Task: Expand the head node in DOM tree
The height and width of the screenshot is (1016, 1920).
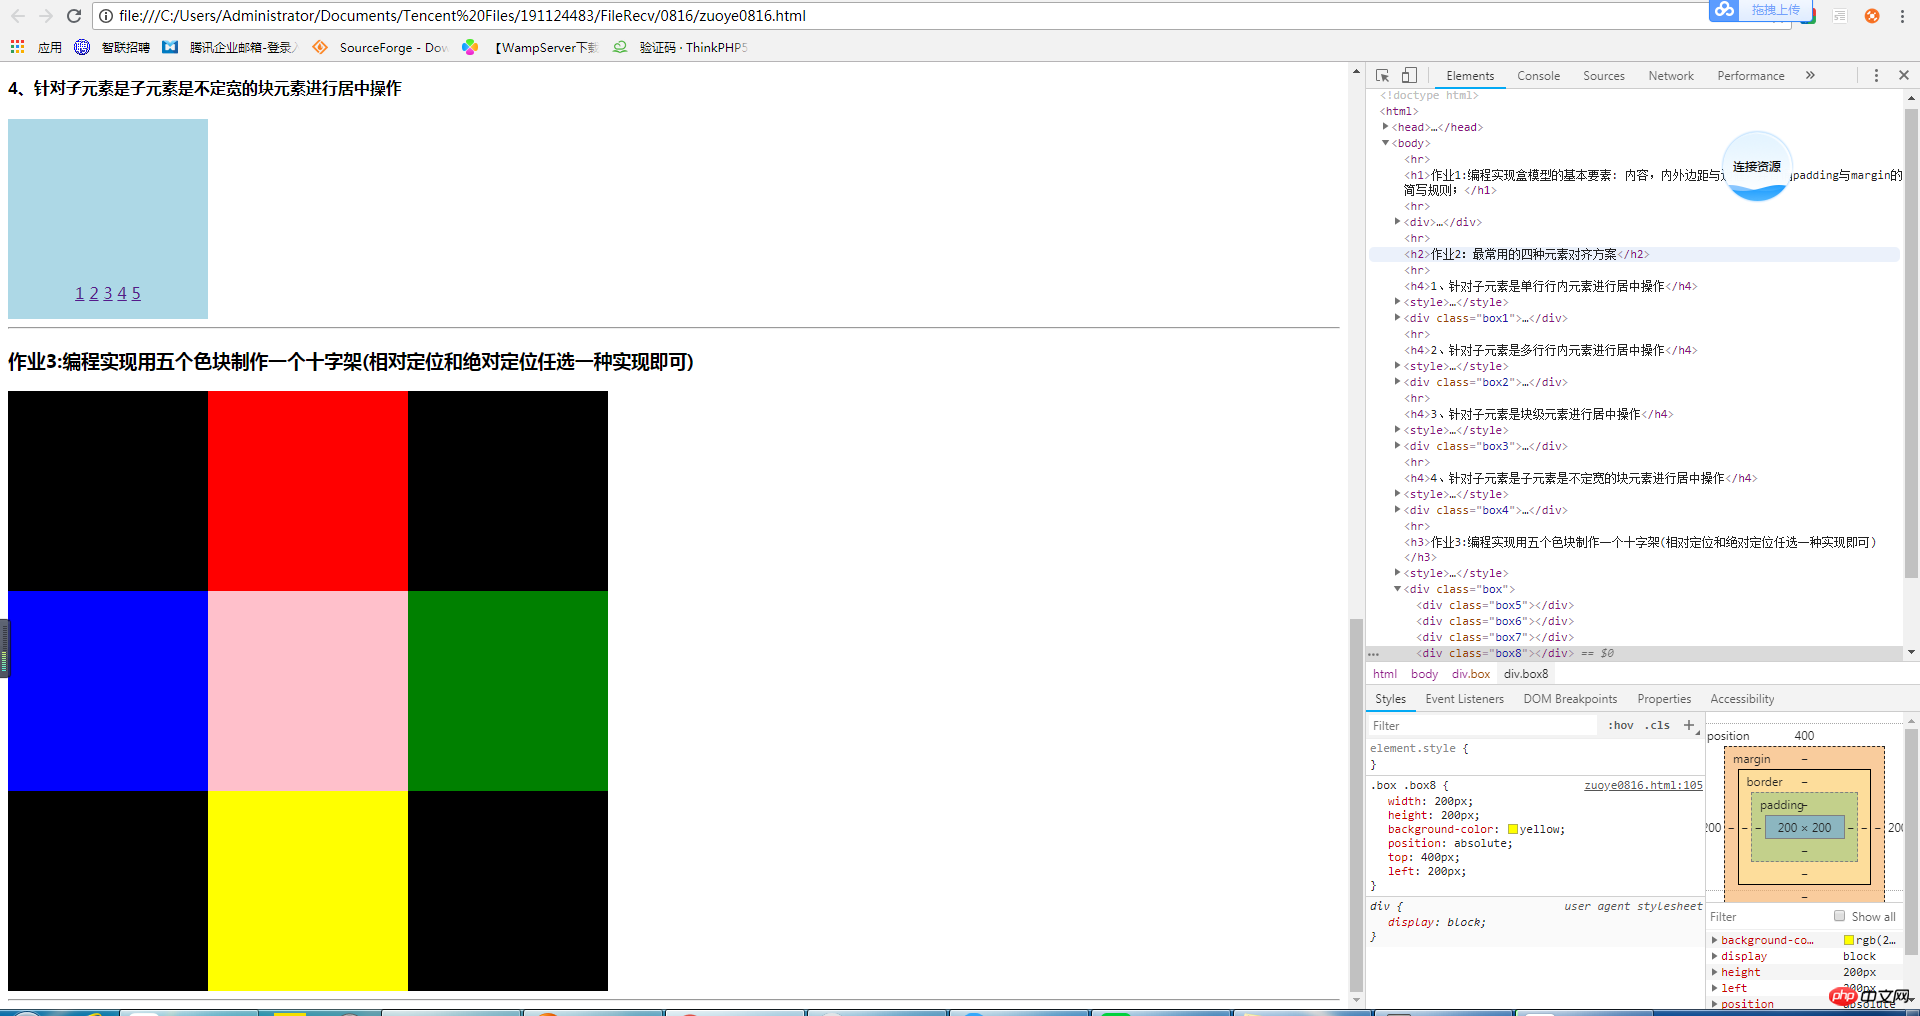Action: click(1385, 127)
